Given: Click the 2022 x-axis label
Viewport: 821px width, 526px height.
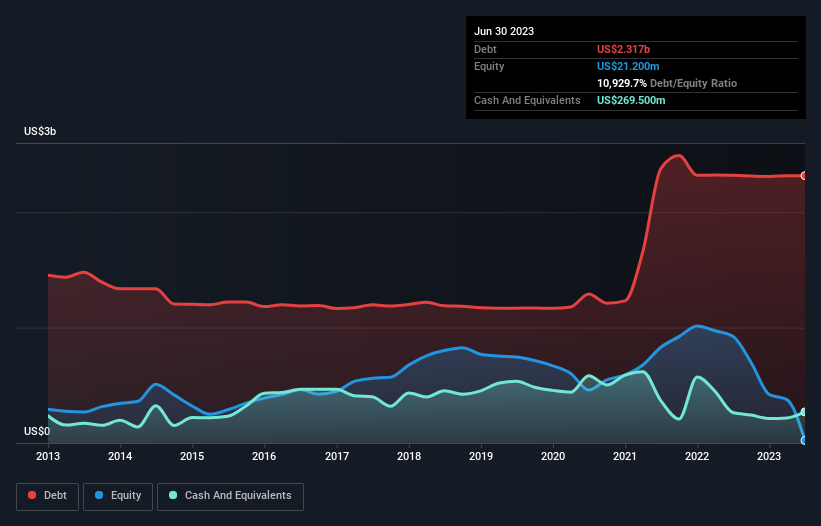Looking at the screenshot, I should pos(697,456).
